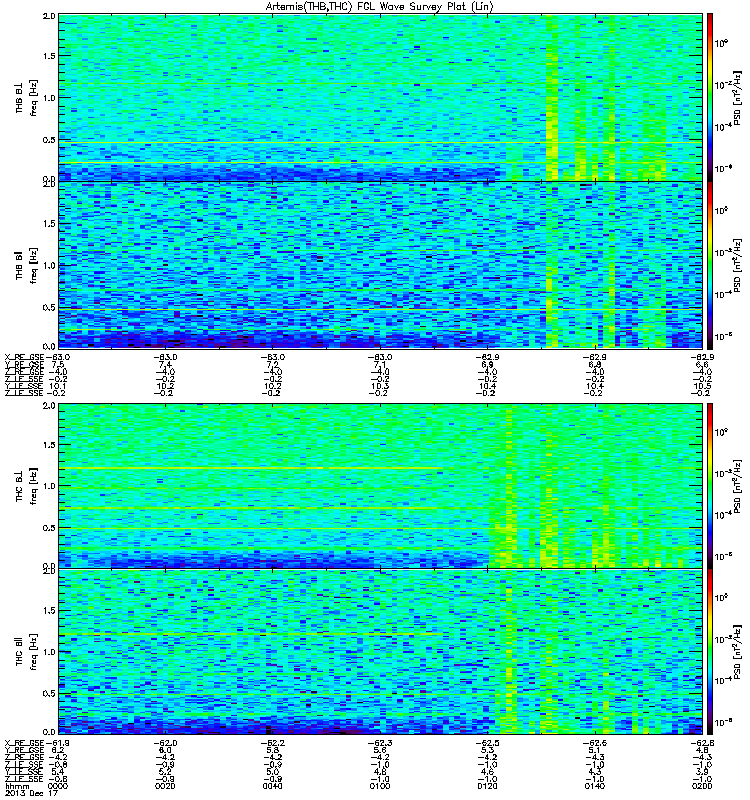Image resolution: width=750 pixels, height=800 pixels.
Task: Click the 1.0 tick on THB B-perpendicular axis
Action: coord(49,98)
